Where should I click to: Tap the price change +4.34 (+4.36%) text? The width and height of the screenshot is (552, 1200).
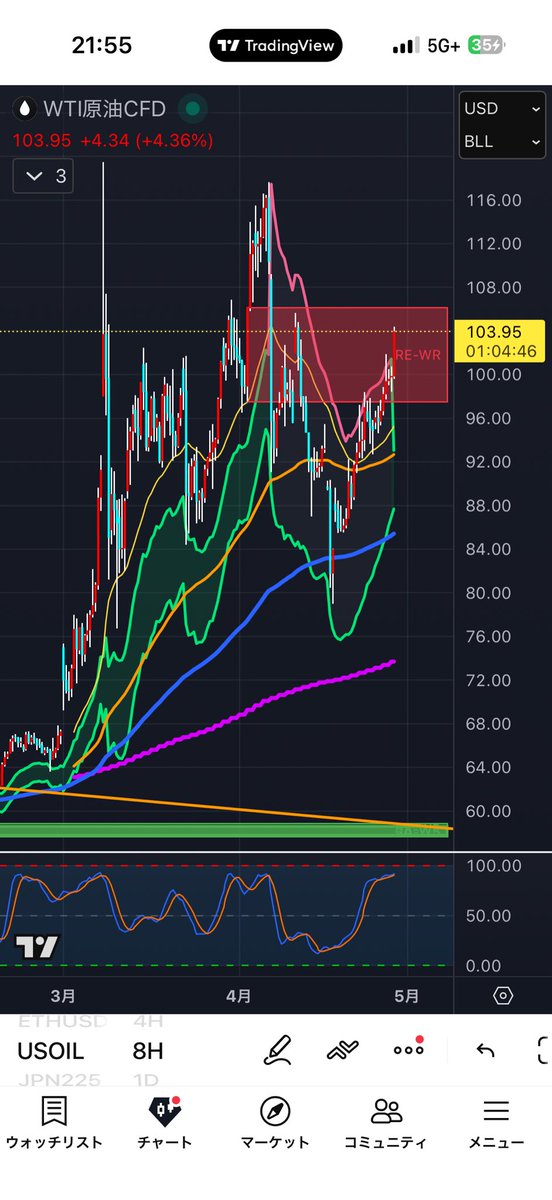pyautogui.click(x=147, y=142)
